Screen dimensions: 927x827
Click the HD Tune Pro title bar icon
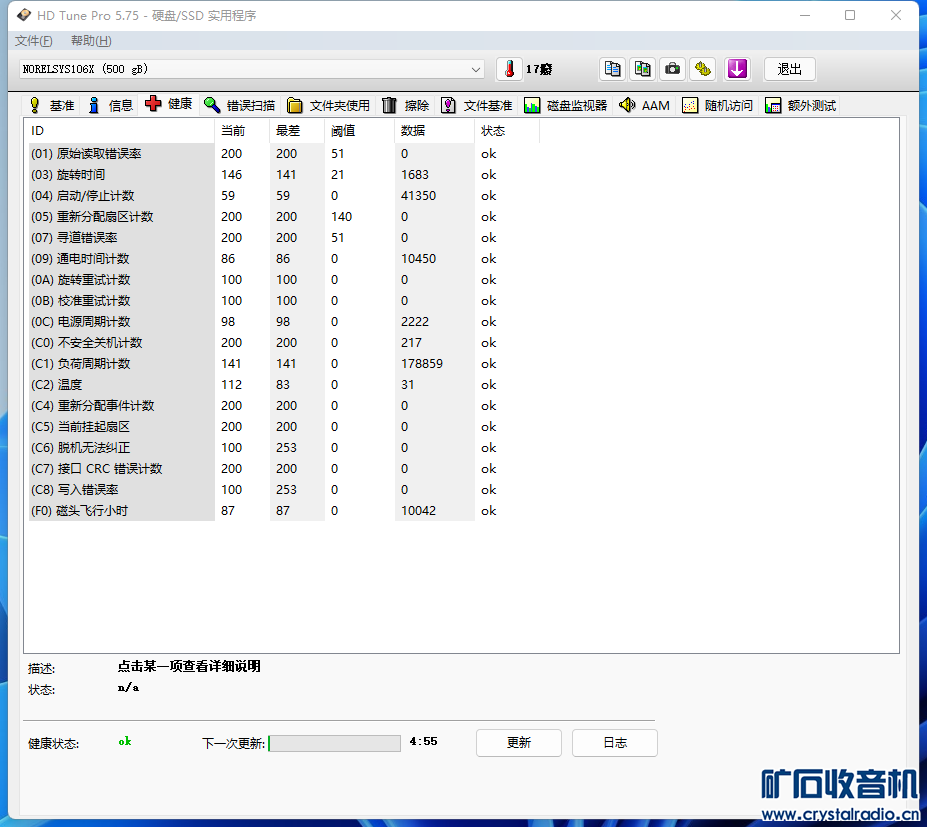tap(24, 15)
